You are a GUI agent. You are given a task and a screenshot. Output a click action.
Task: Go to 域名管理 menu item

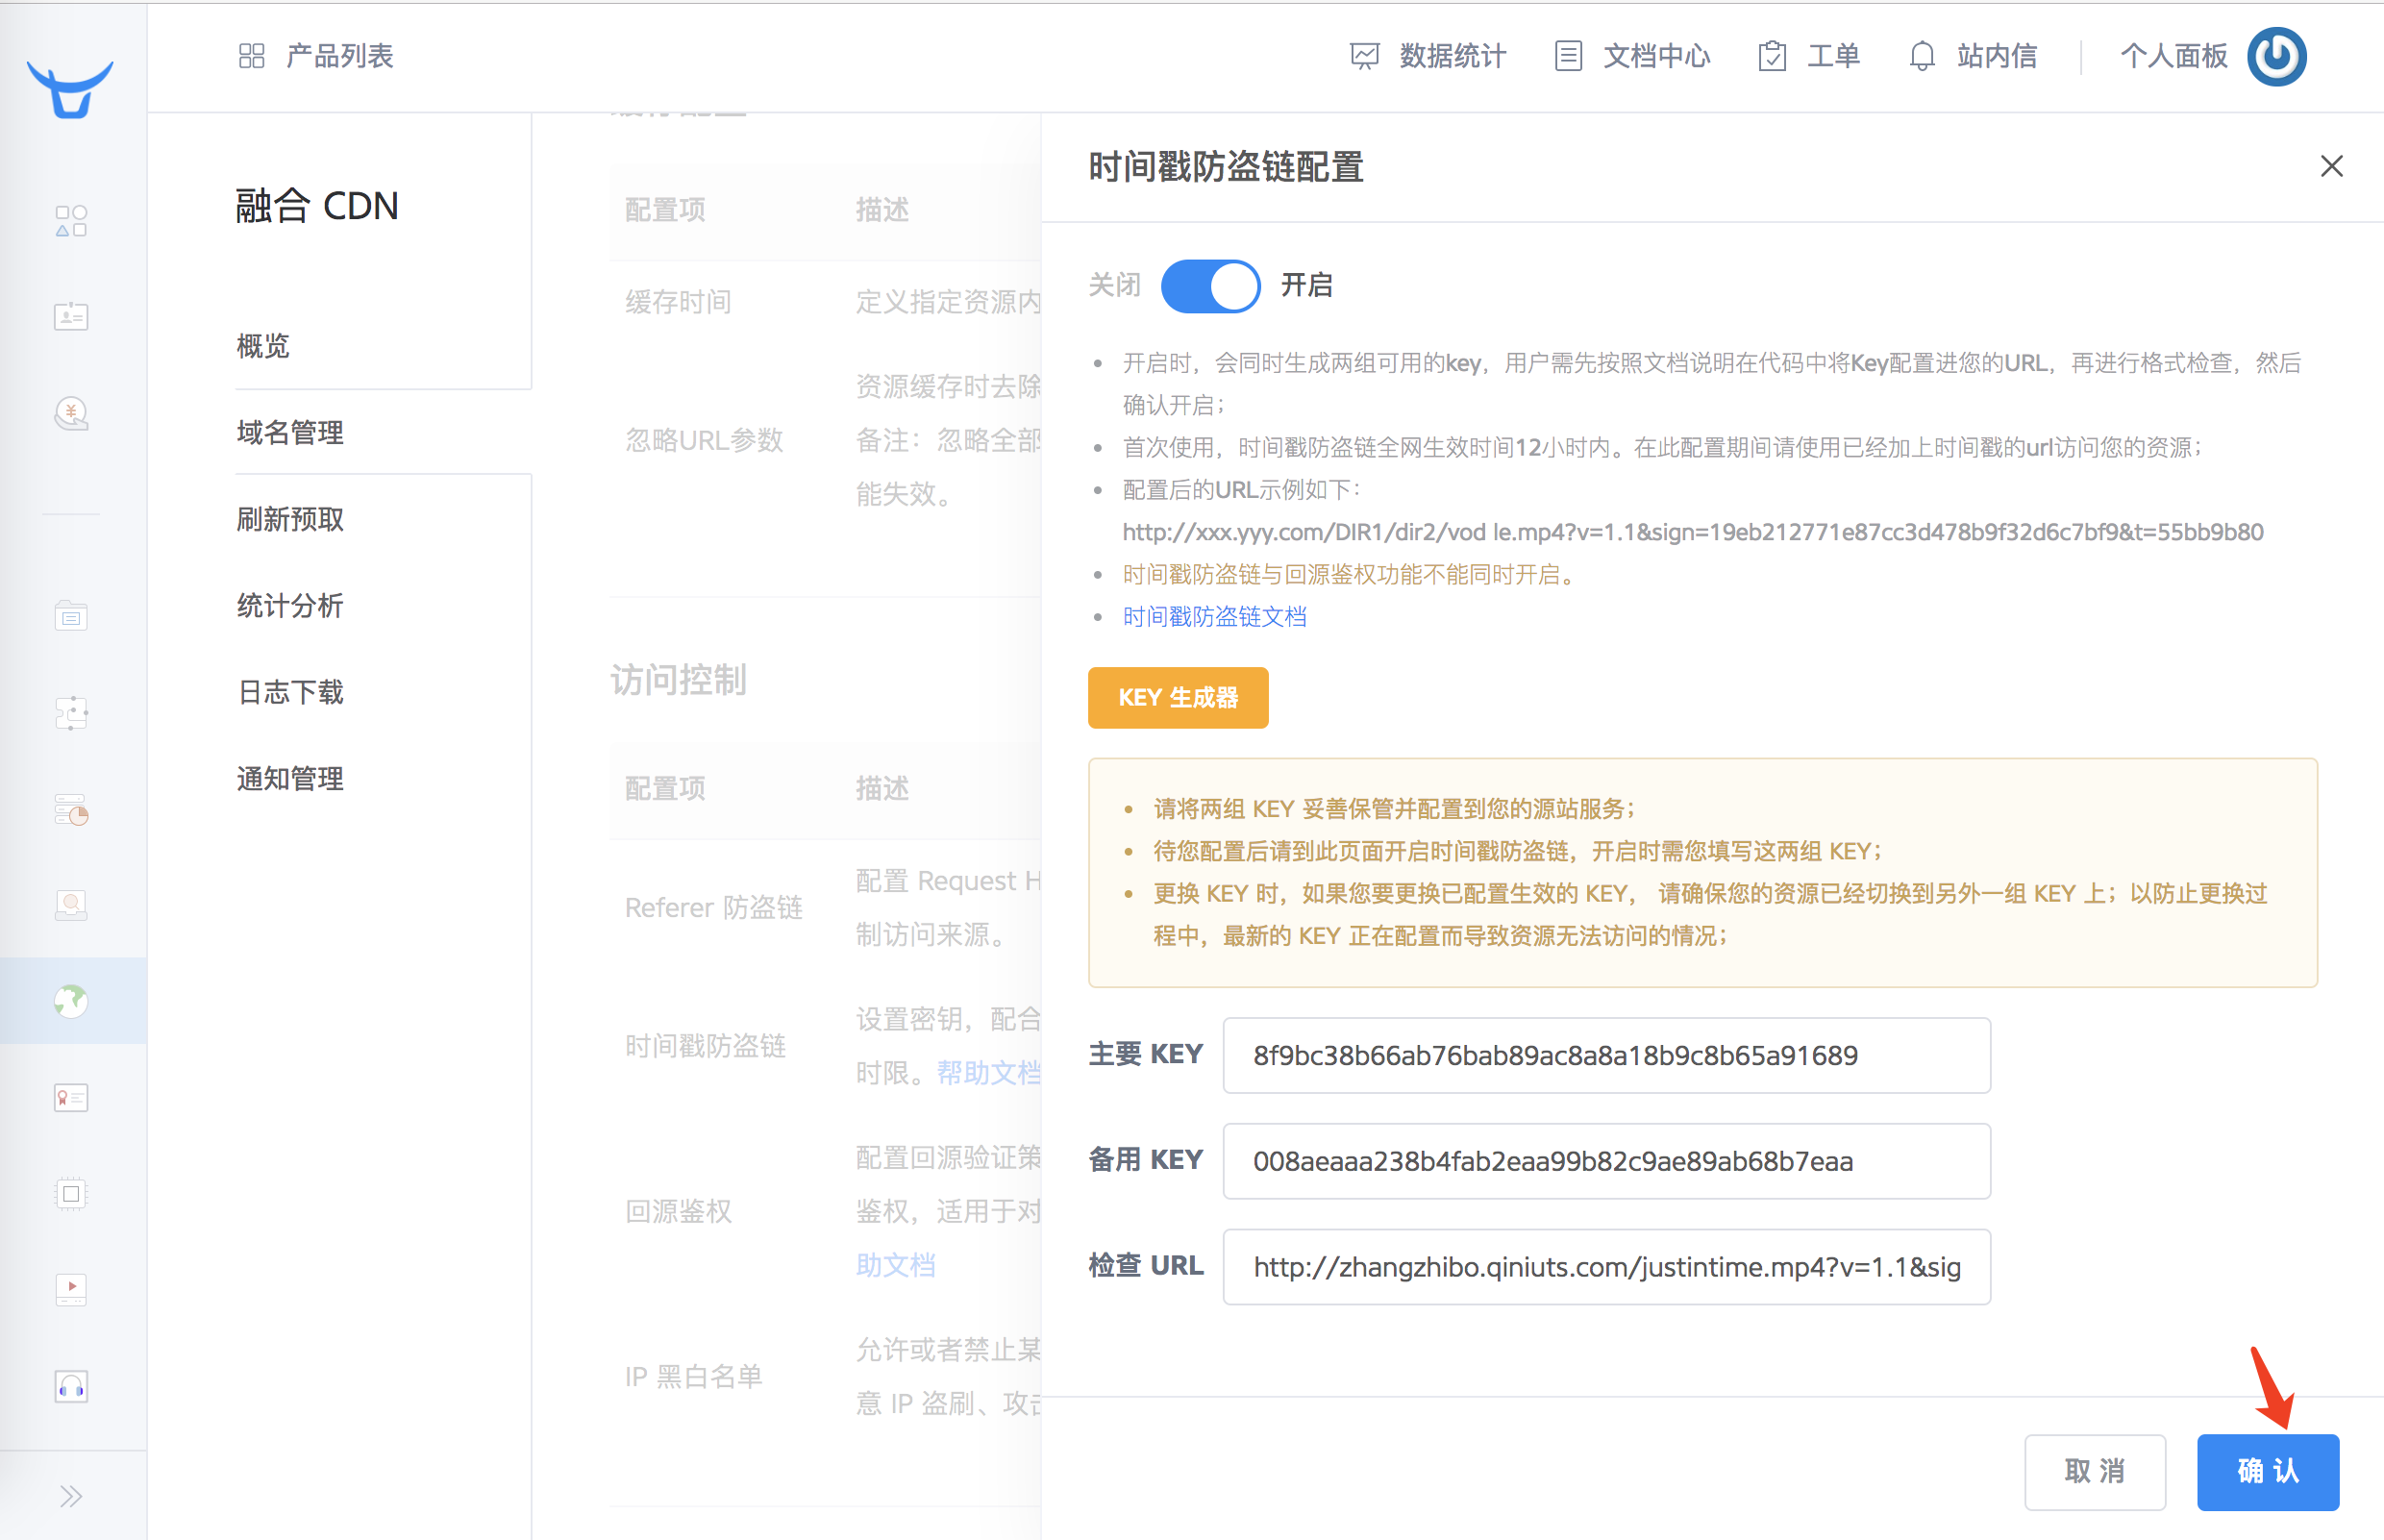coord(290,432)
